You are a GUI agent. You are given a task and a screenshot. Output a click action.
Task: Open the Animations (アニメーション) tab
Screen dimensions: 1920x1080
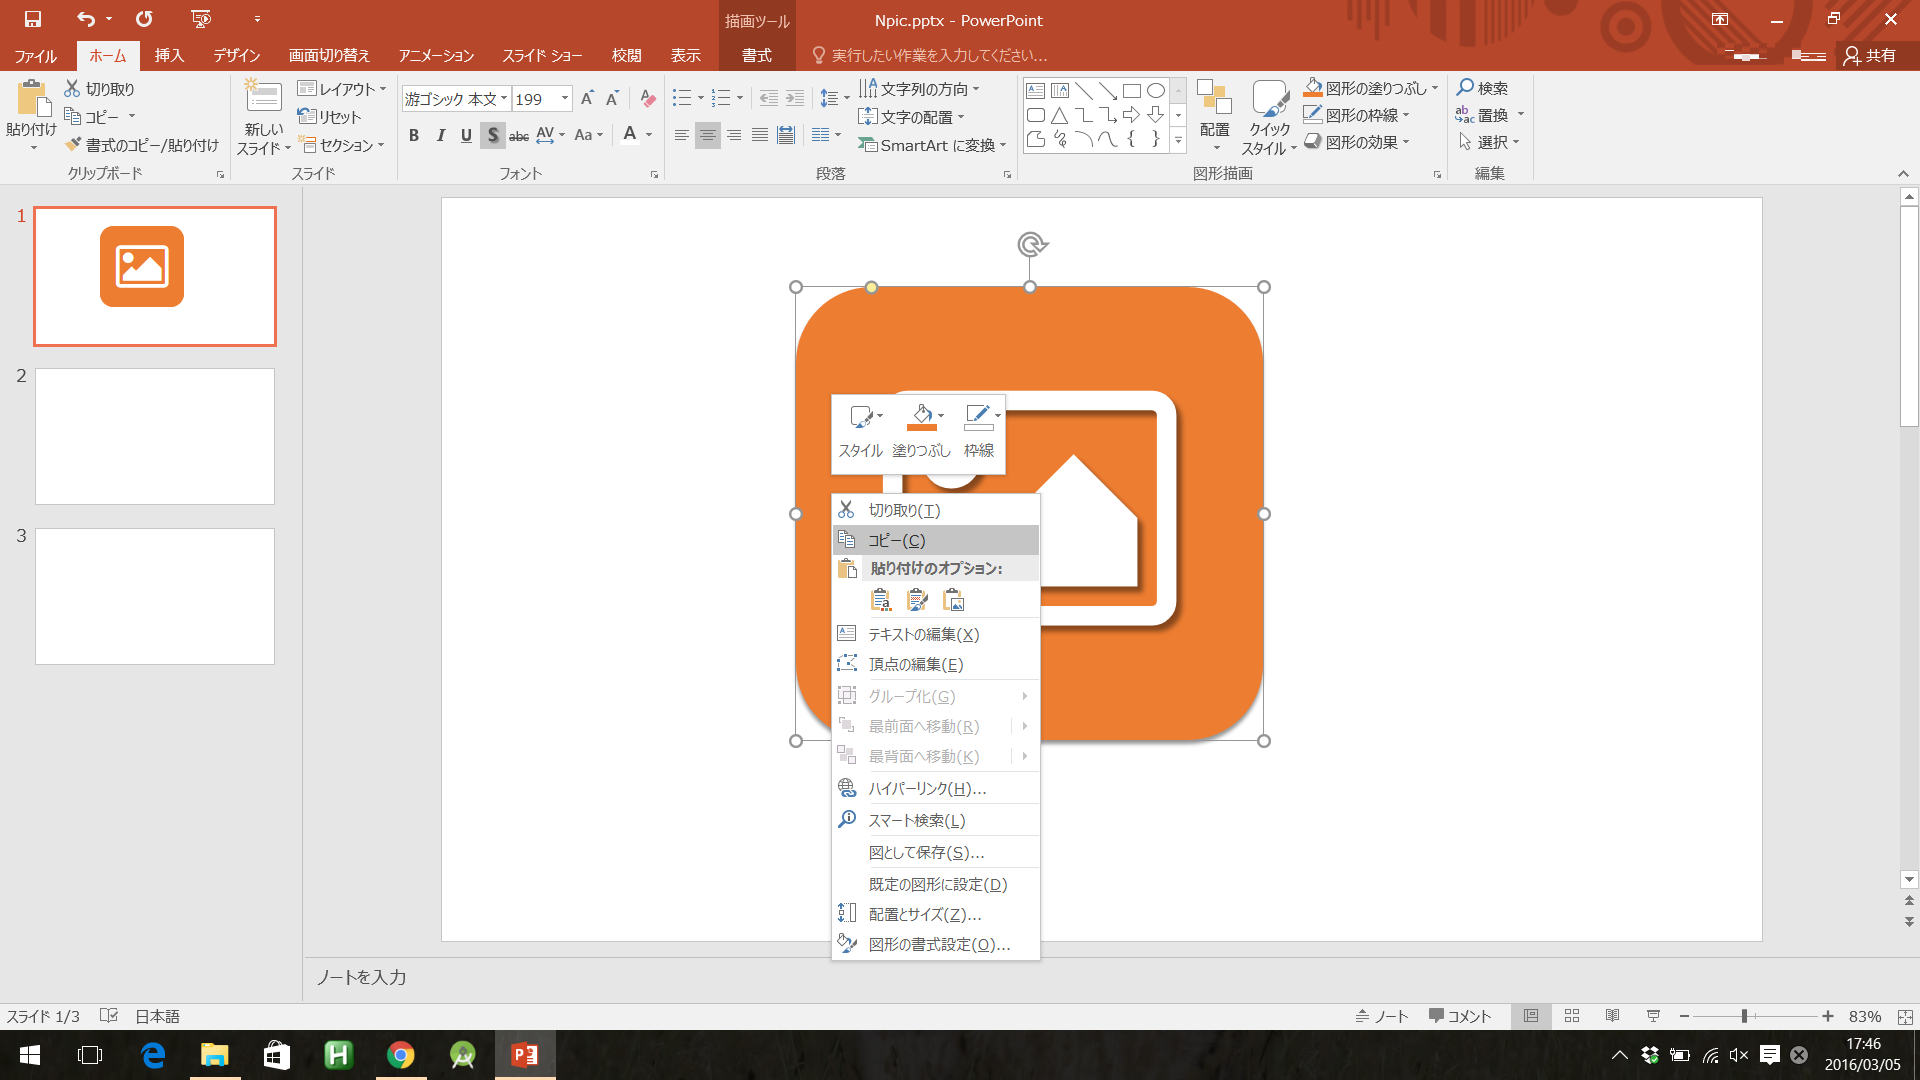point(436,55)
